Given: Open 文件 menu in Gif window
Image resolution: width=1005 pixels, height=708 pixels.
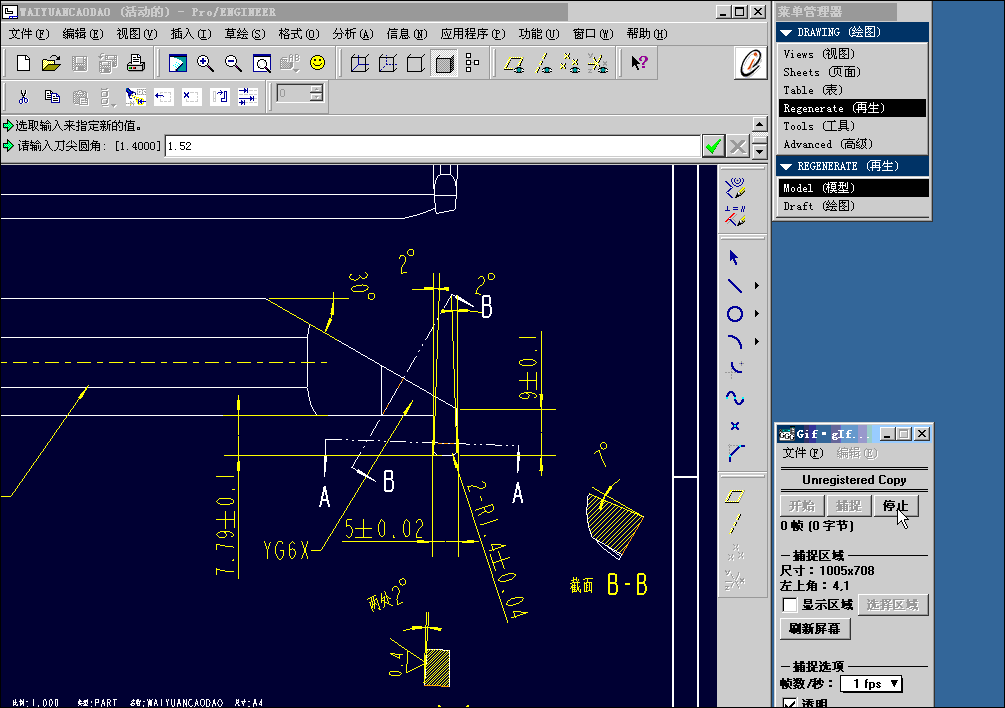Looking at the screenshot, I should (802, 453).
